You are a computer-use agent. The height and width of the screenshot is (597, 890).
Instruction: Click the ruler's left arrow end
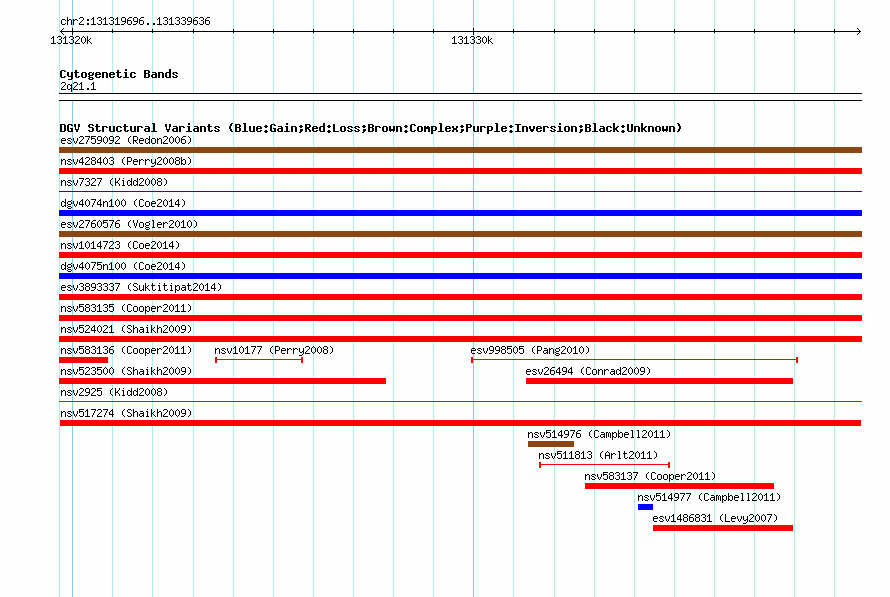click(x=62, y=31)
